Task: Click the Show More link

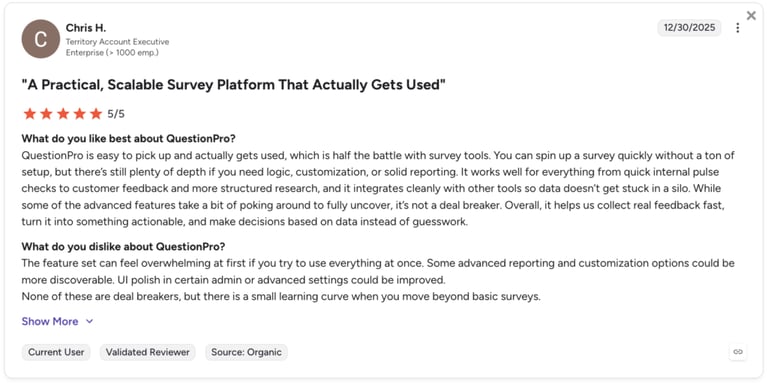Action: tap(50, 321)
